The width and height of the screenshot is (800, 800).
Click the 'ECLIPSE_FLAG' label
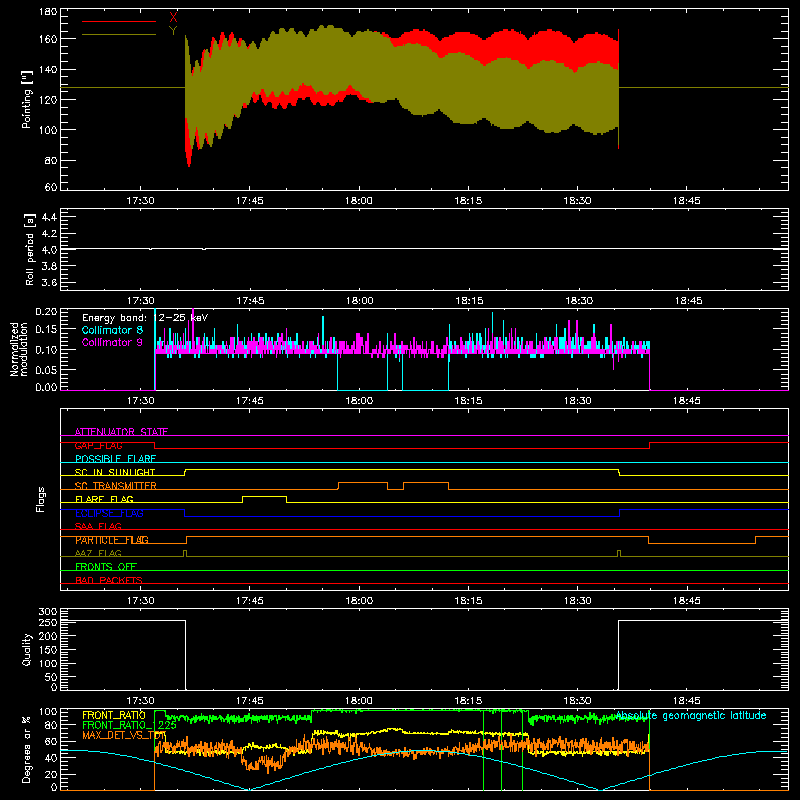click(x=110, y=513)
